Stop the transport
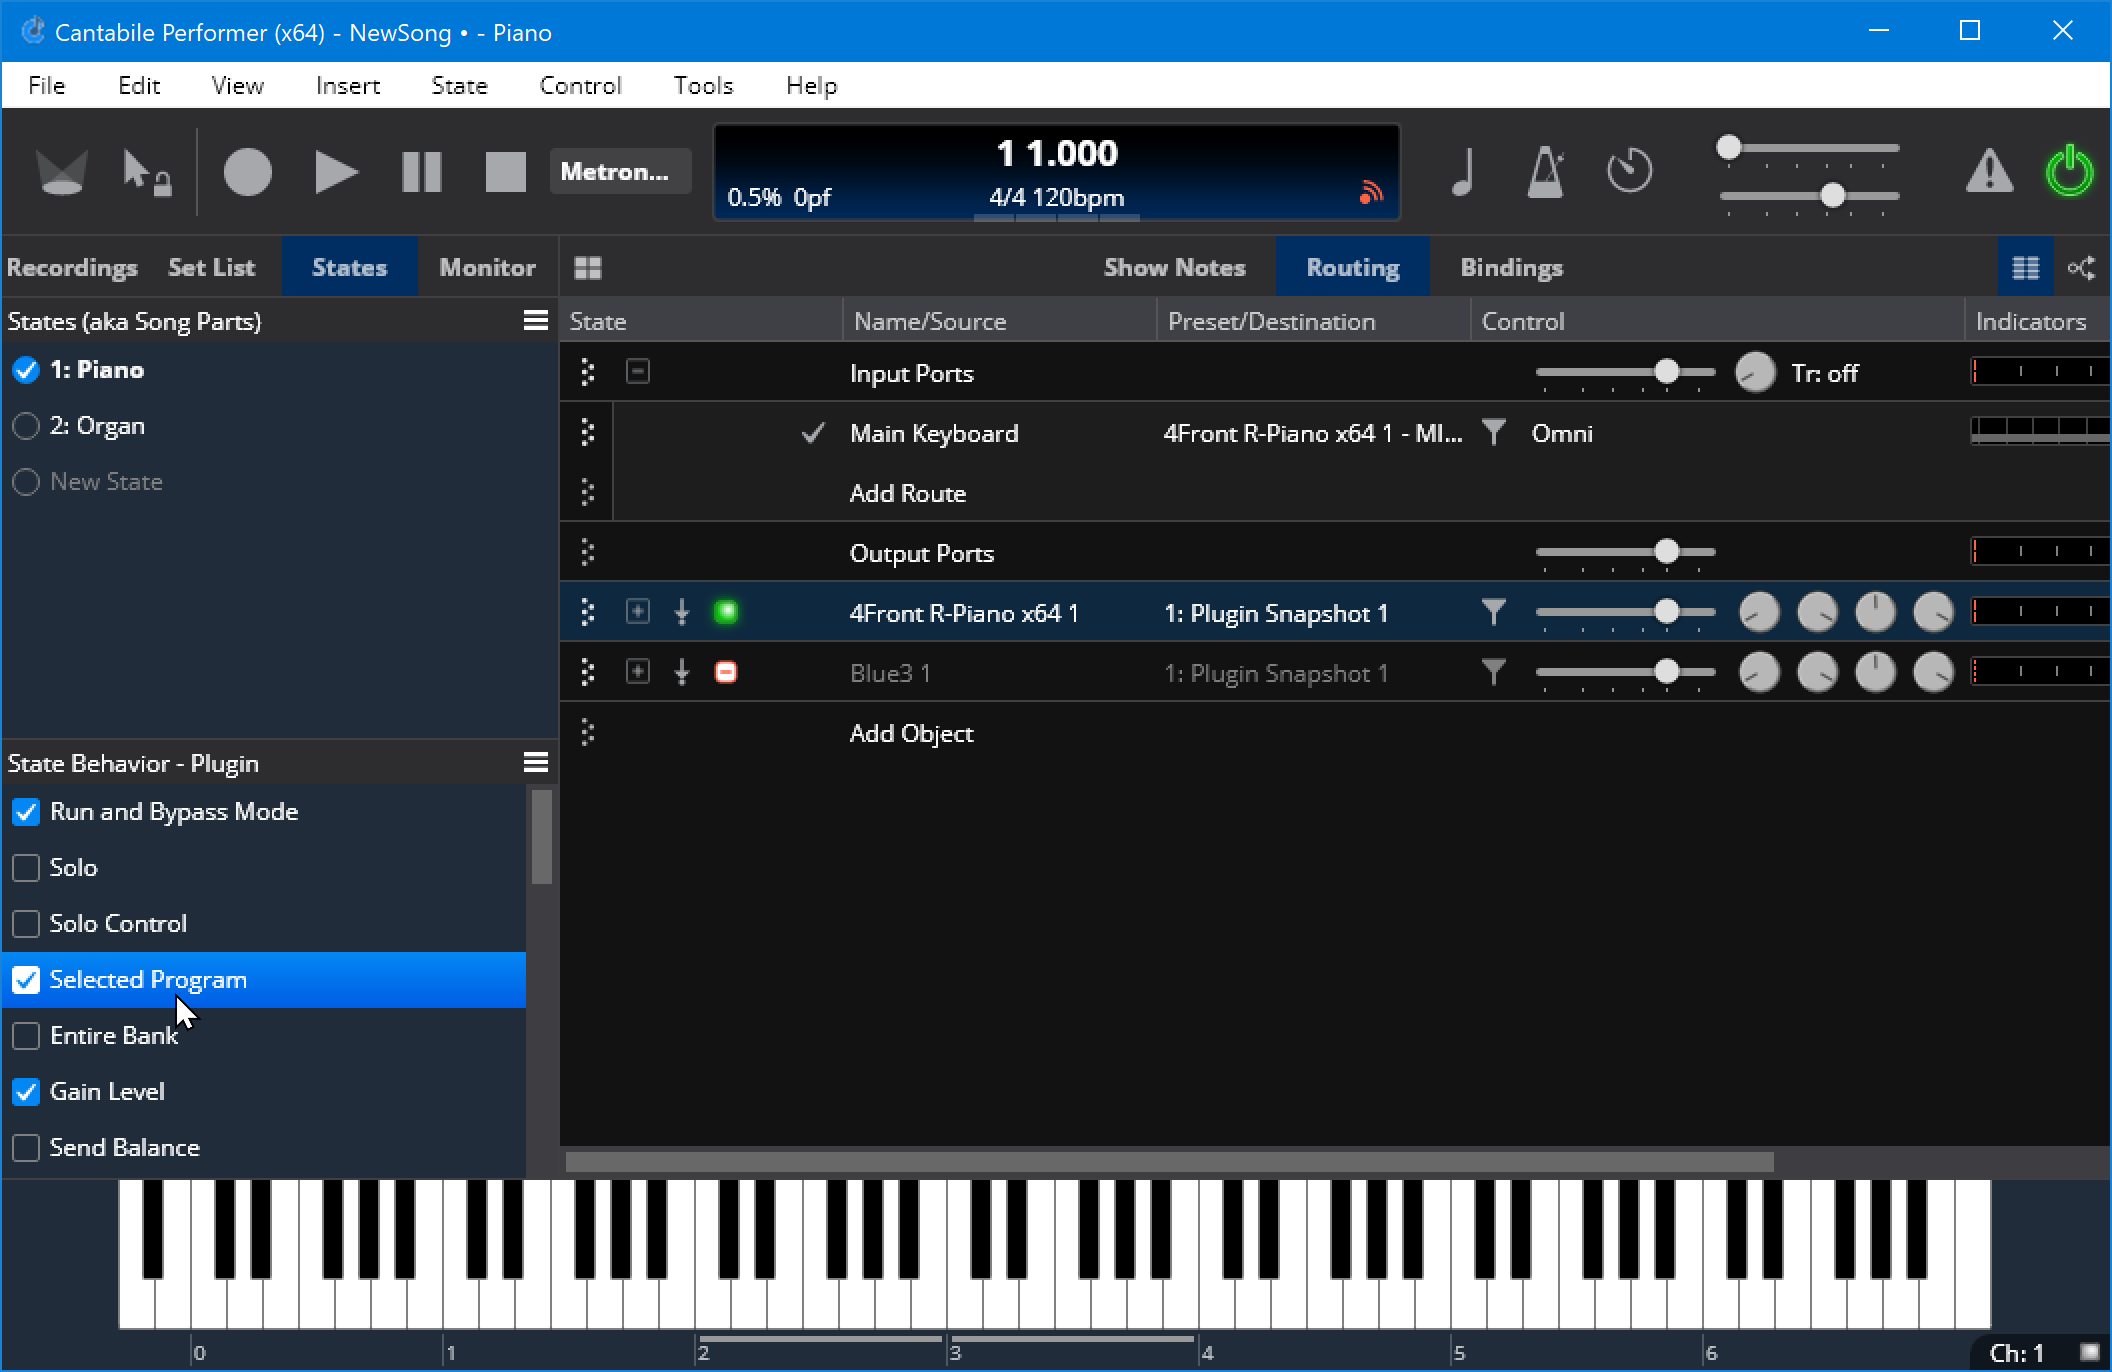Screen dimensions: 2112x1372 click(x=505, y=171)
